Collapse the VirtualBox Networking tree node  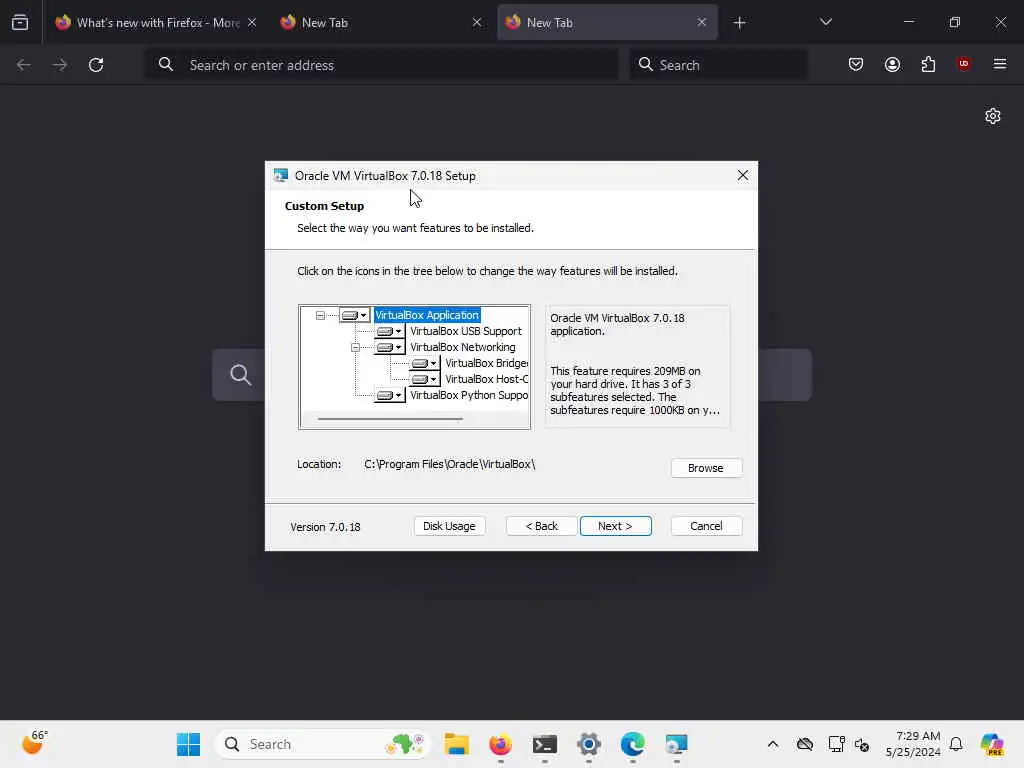355,347
